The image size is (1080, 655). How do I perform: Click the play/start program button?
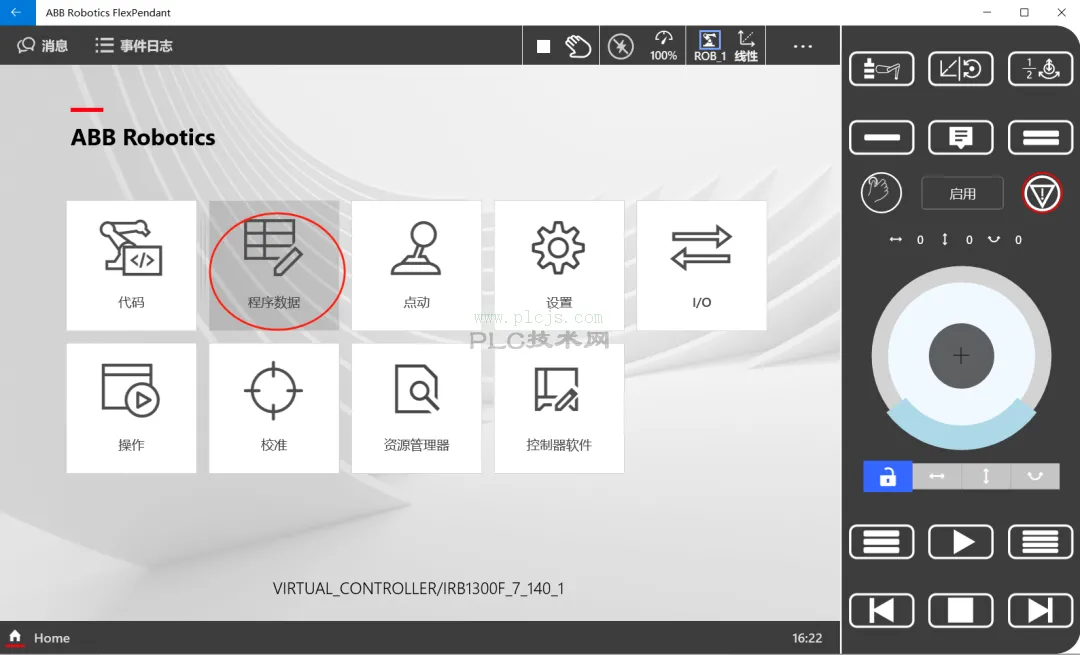click(960, 541)
